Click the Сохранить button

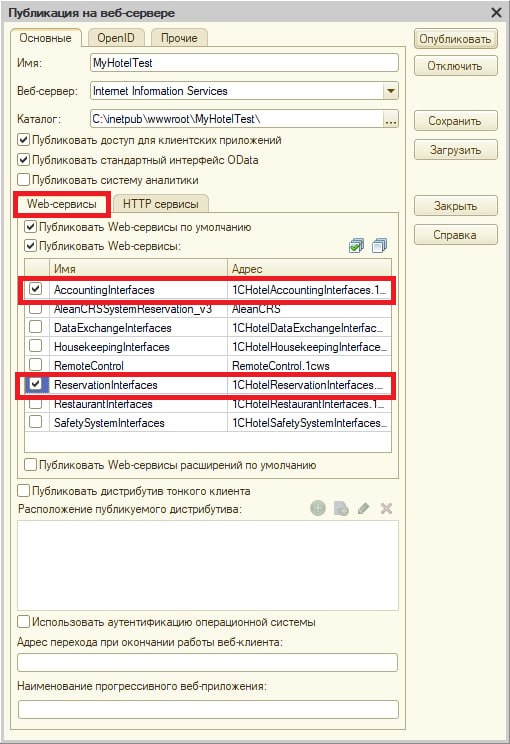click(455, 121)
